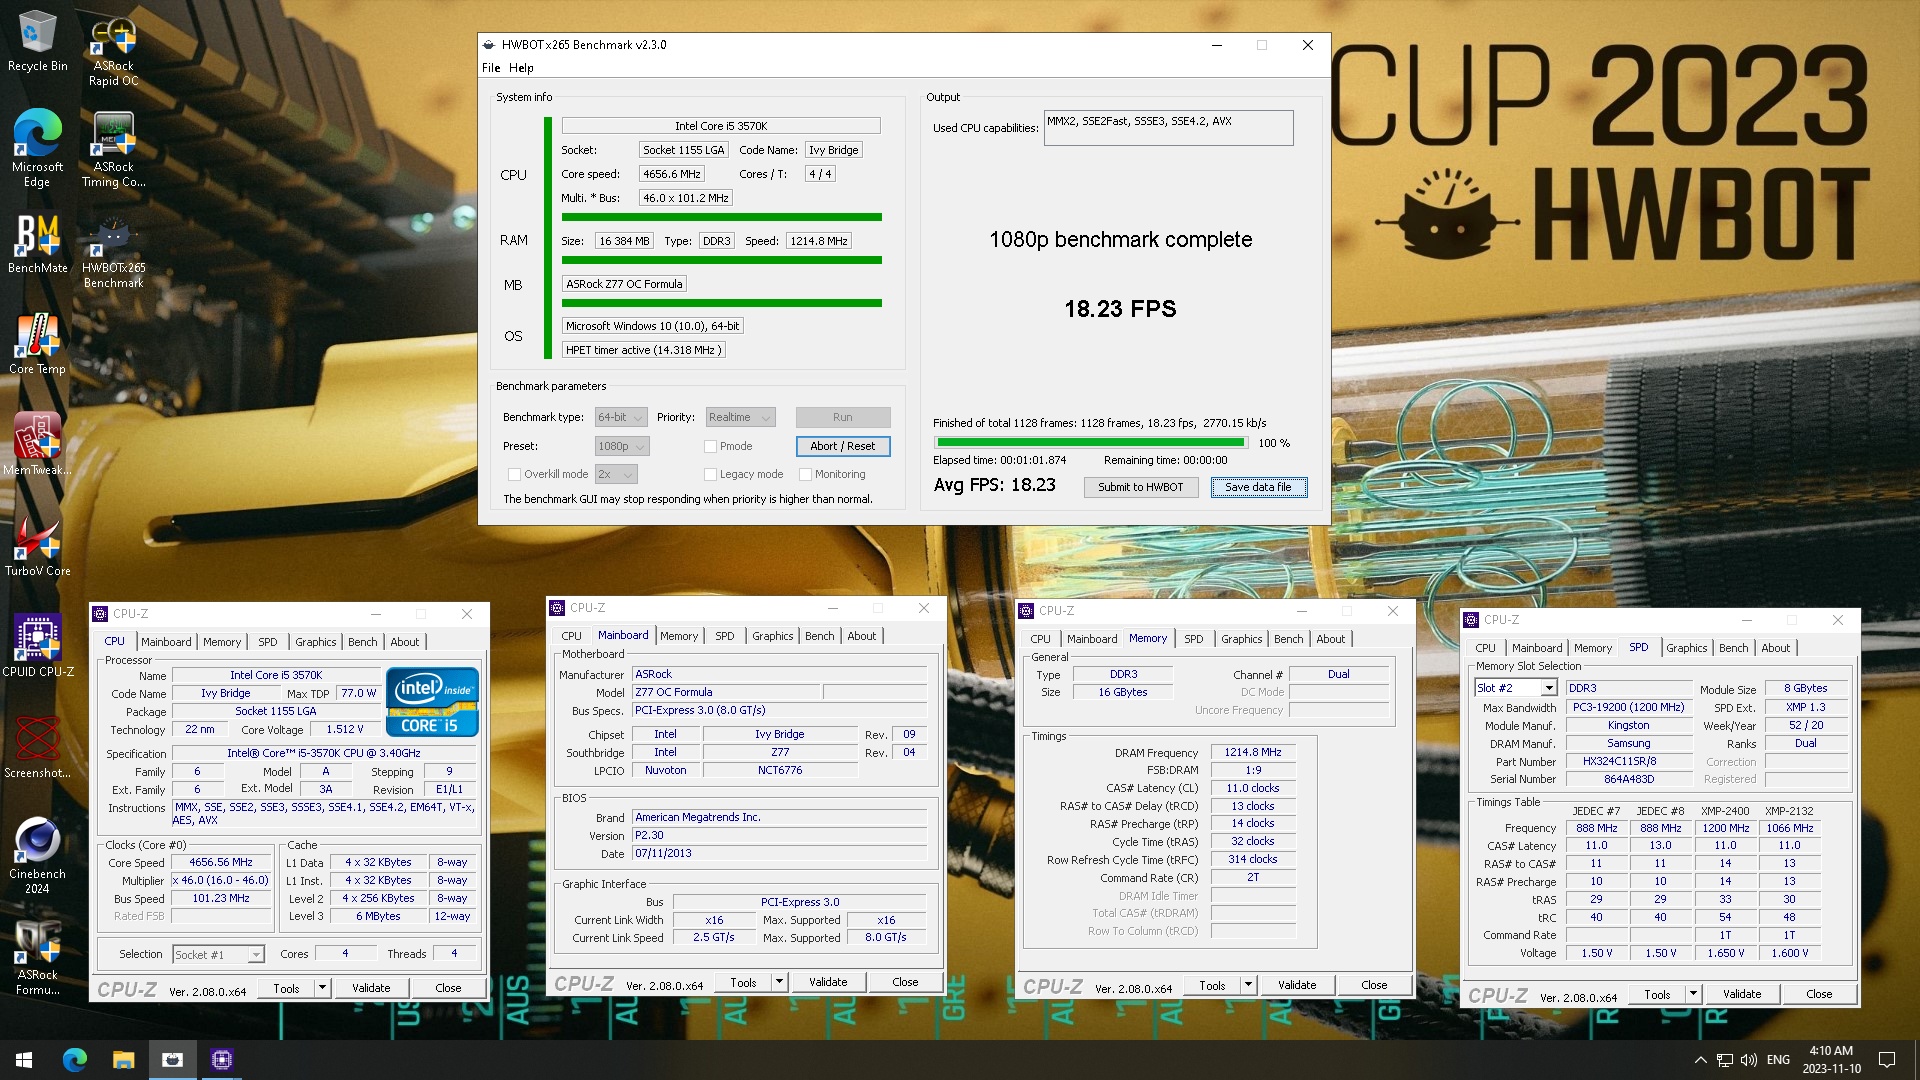Toggle the Monitoring checkbox

click(805, 474)
